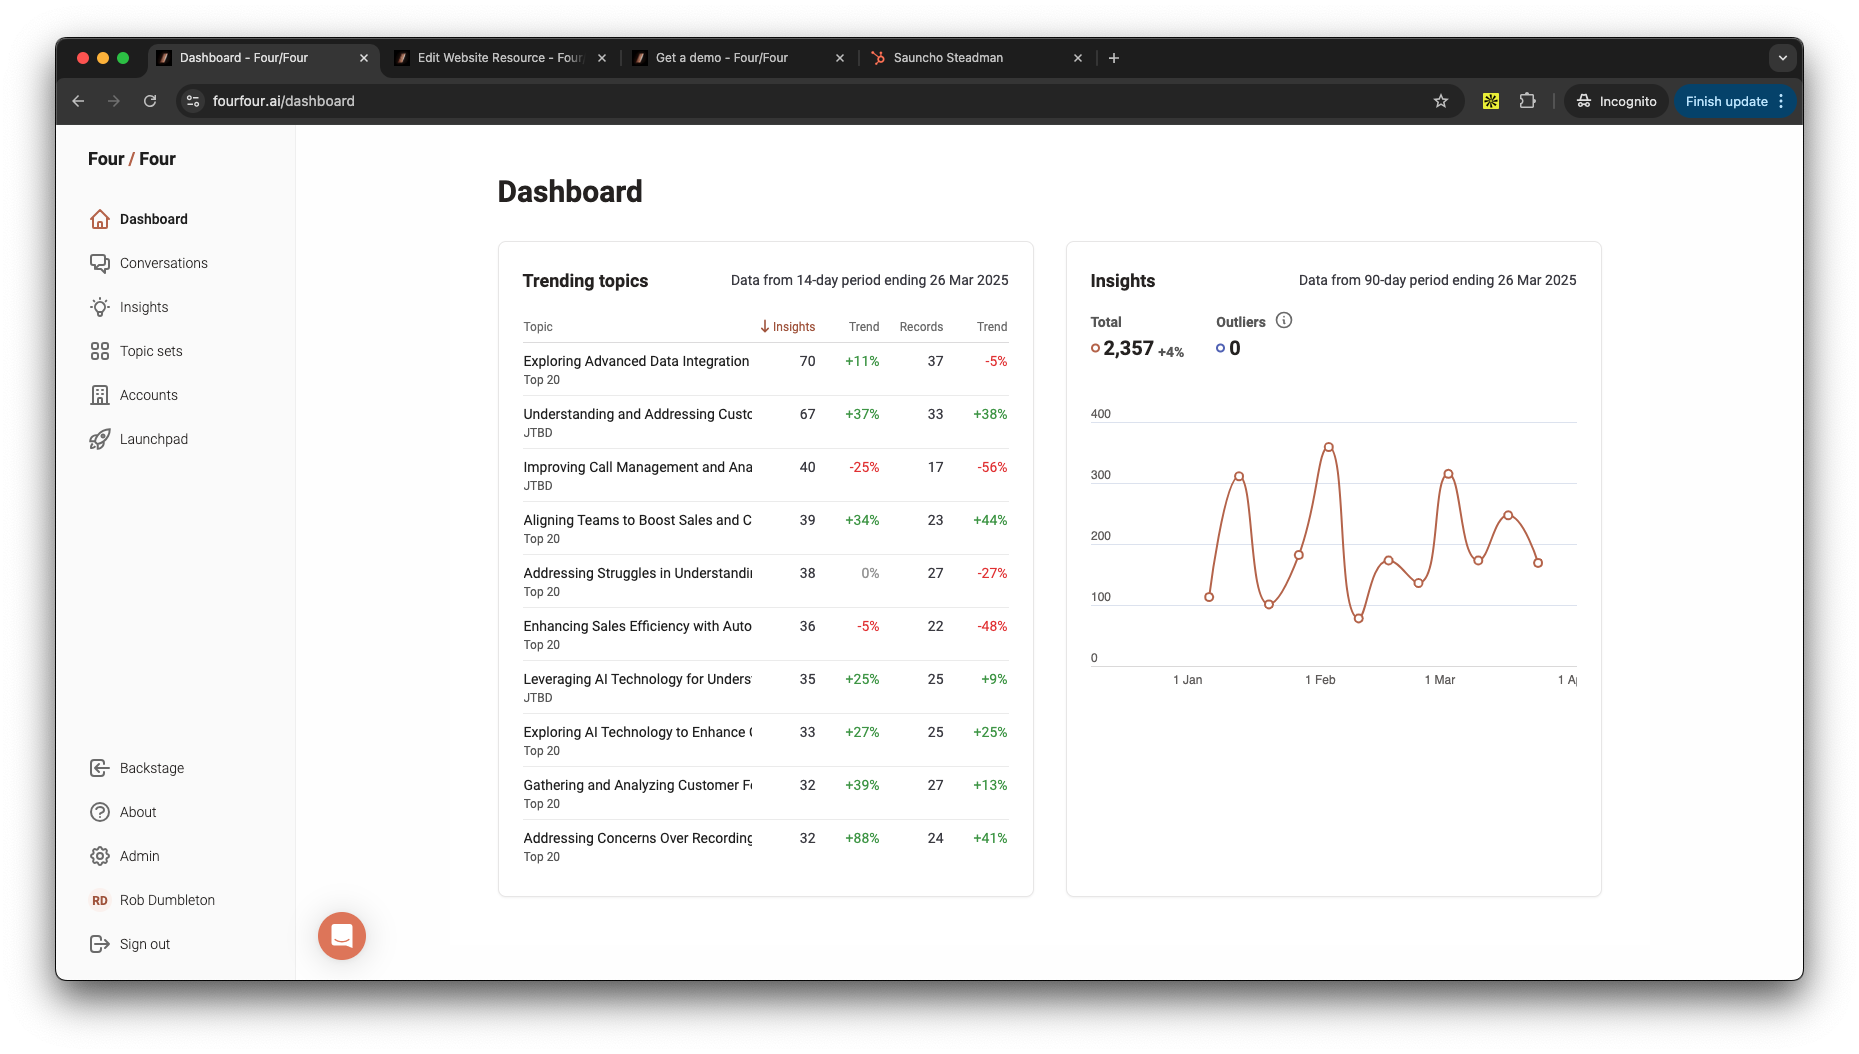Click the Total series legend marker
This screenshot has height=1054, width=1859.
coord(1095,348)
